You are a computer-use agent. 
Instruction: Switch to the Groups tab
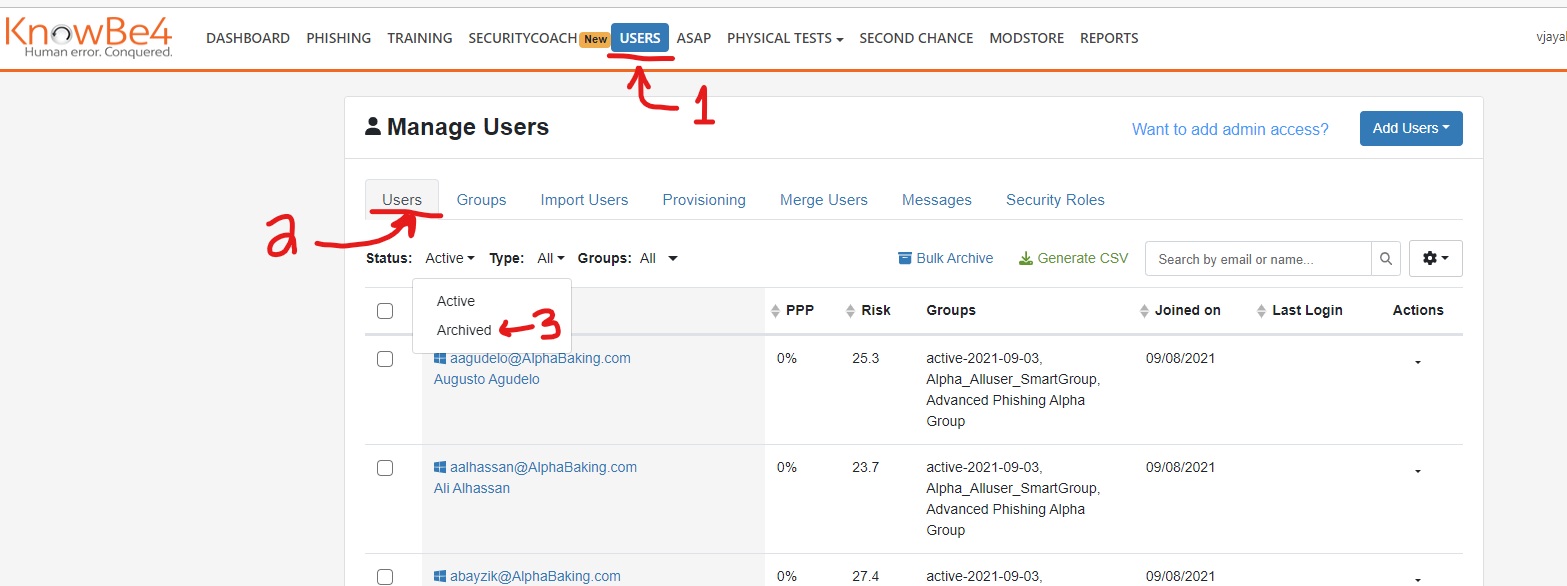[x=482, y=200]
